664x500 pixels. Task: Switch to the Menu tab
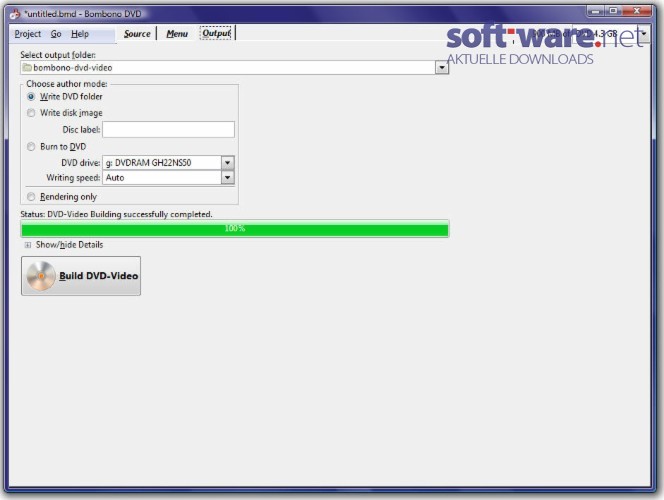(x=177, y=33)
